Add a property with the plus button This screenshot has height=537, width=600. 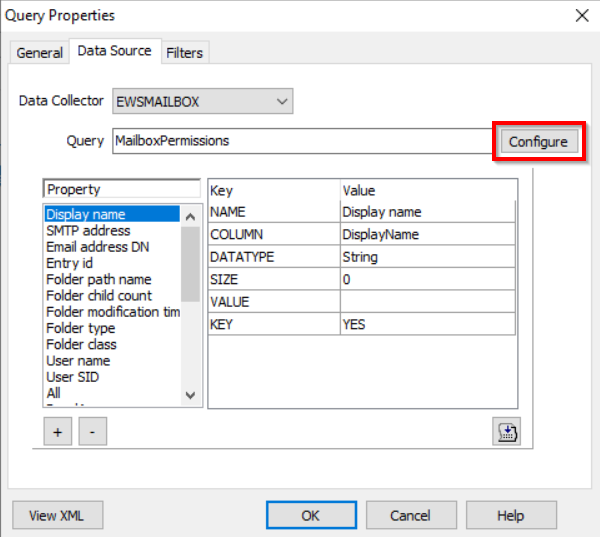pos(58,431)
